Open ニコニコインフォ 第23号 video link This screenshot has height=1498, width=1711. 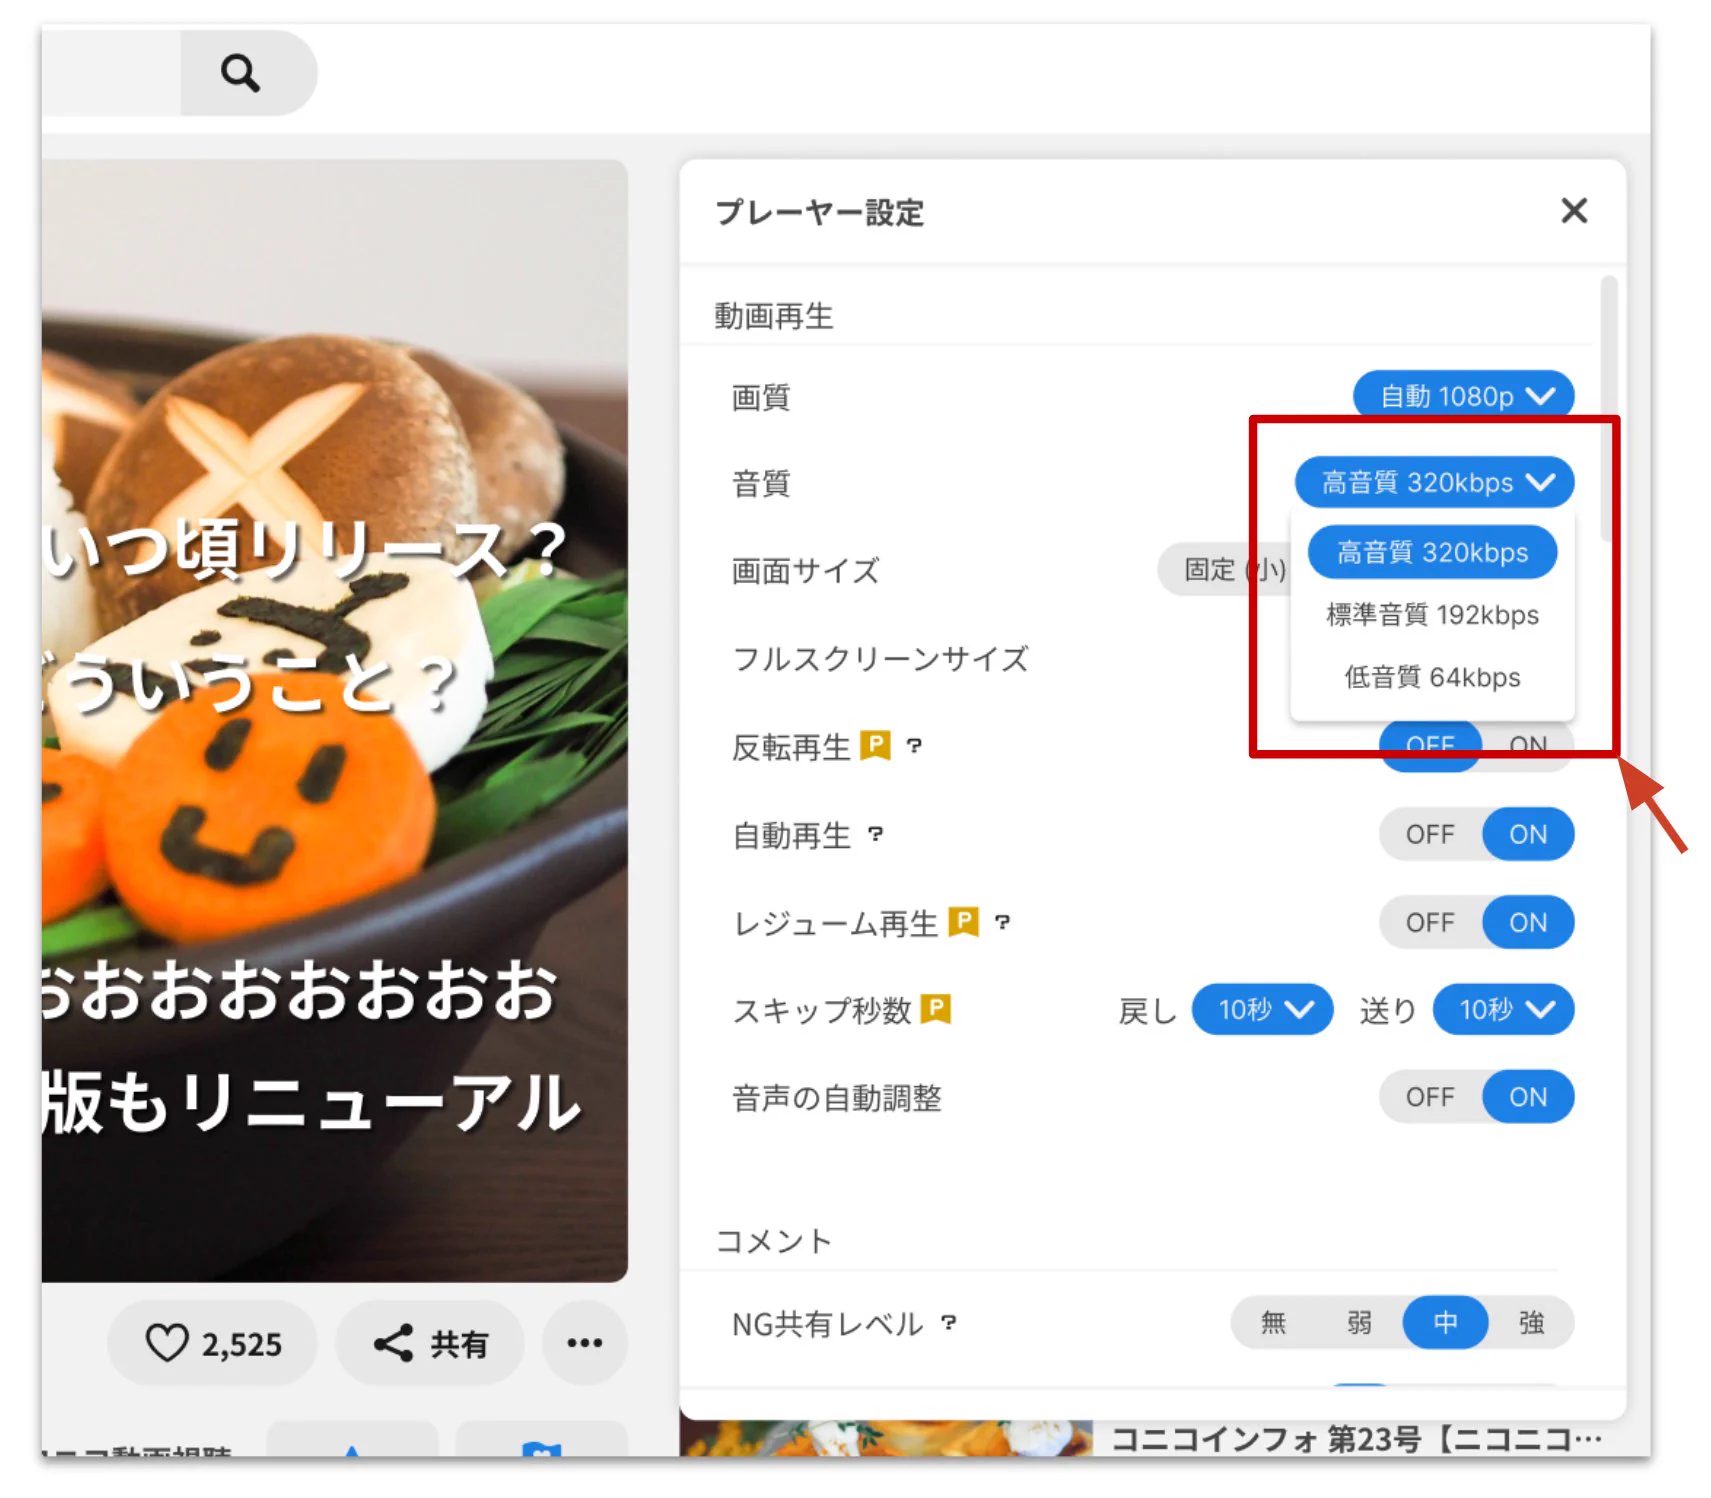pos(1356,1439)
